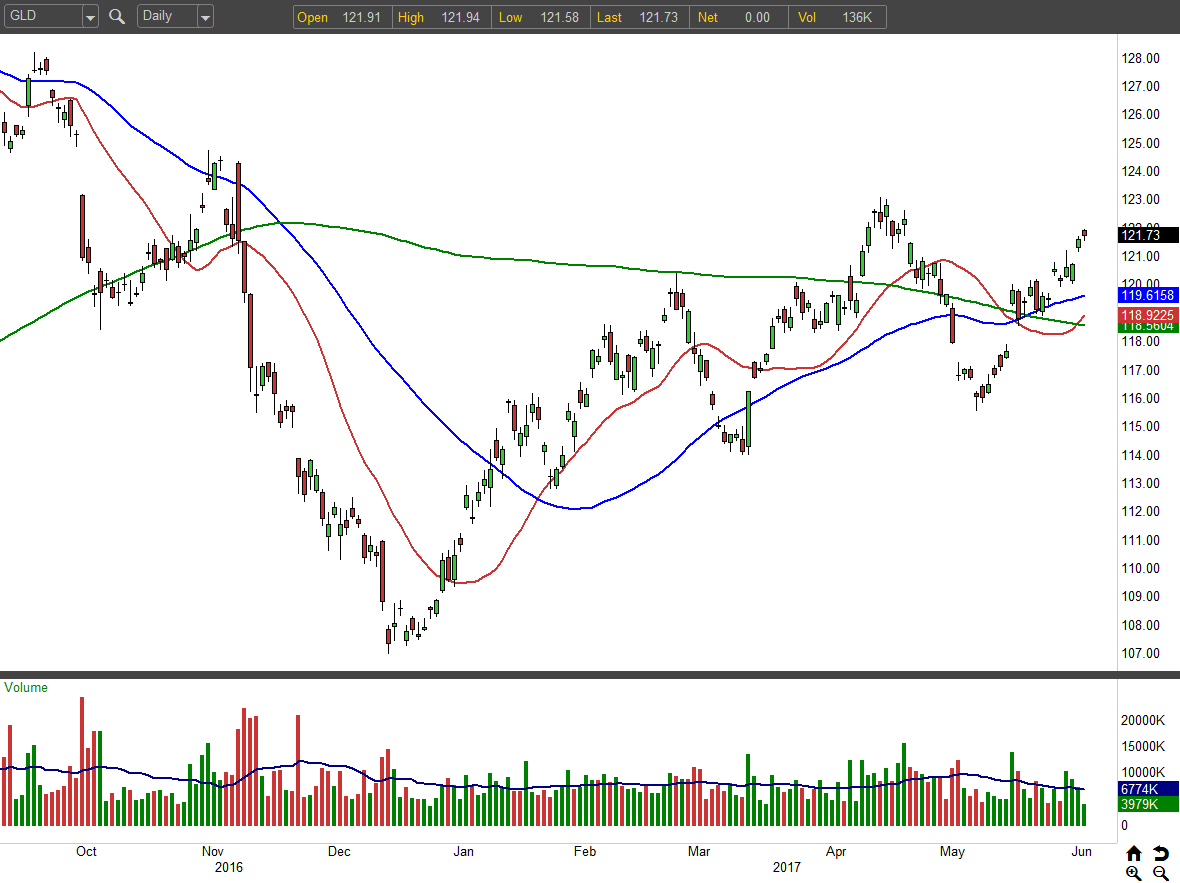The width and height of the screenshot is (1180, 883).
Task: Click the blue 119.6158 moving average label
Action: pos(1146,295)
